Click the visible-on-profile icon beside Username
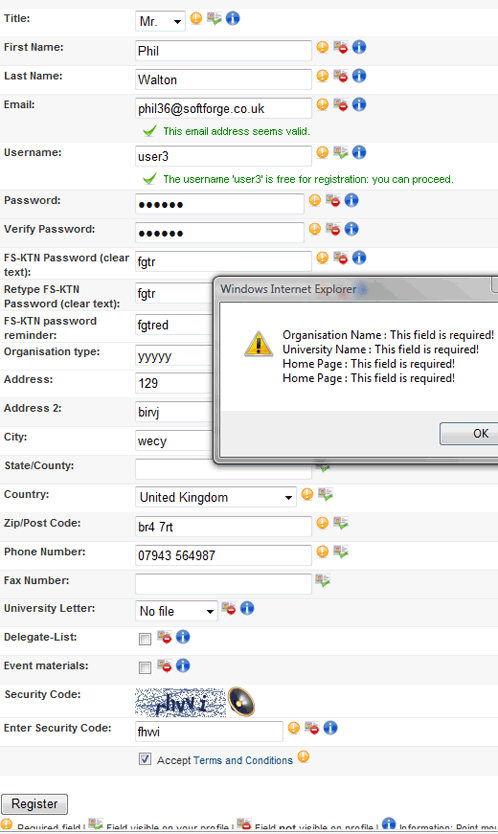This screenshot has height=834, width=498. tap(341, 152)
